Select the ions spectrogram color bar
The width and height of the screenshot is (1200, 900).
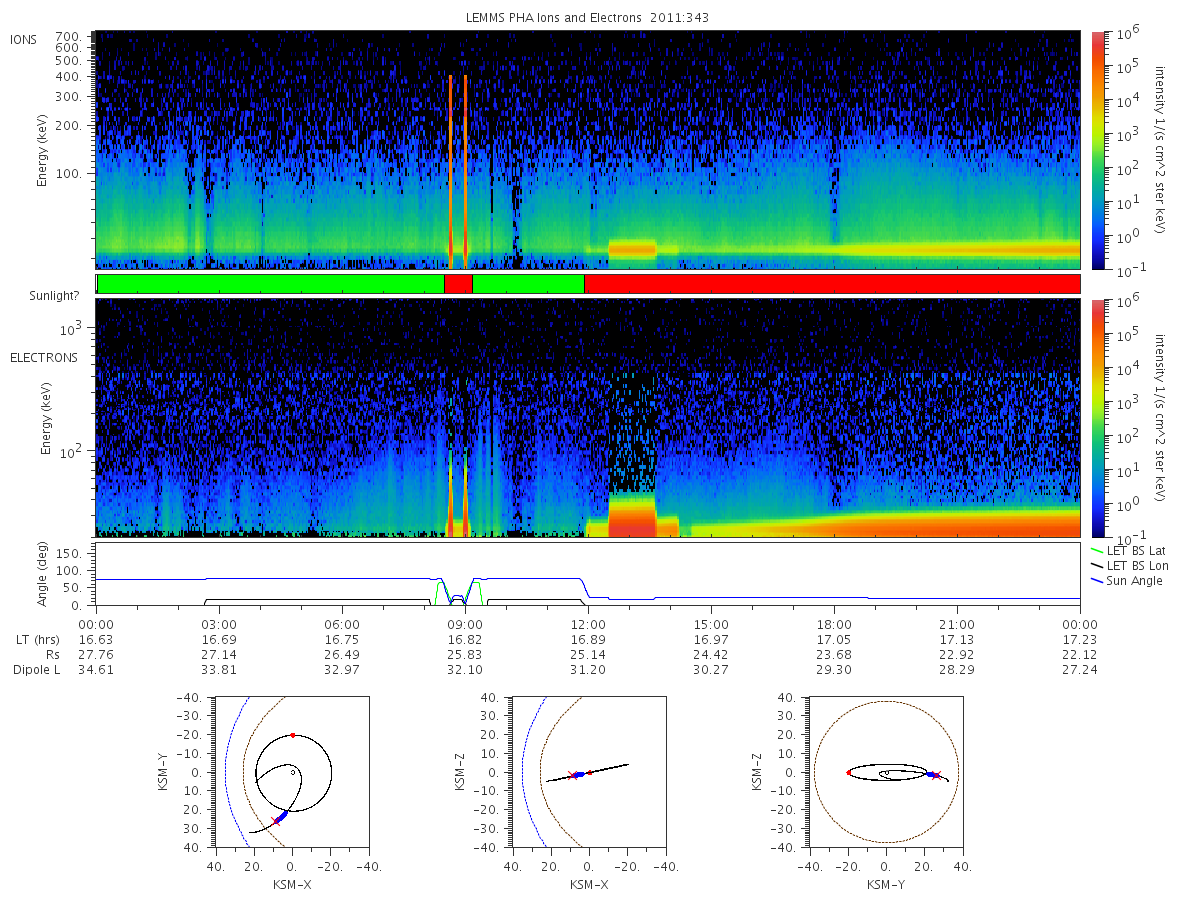coord(1097,150)
